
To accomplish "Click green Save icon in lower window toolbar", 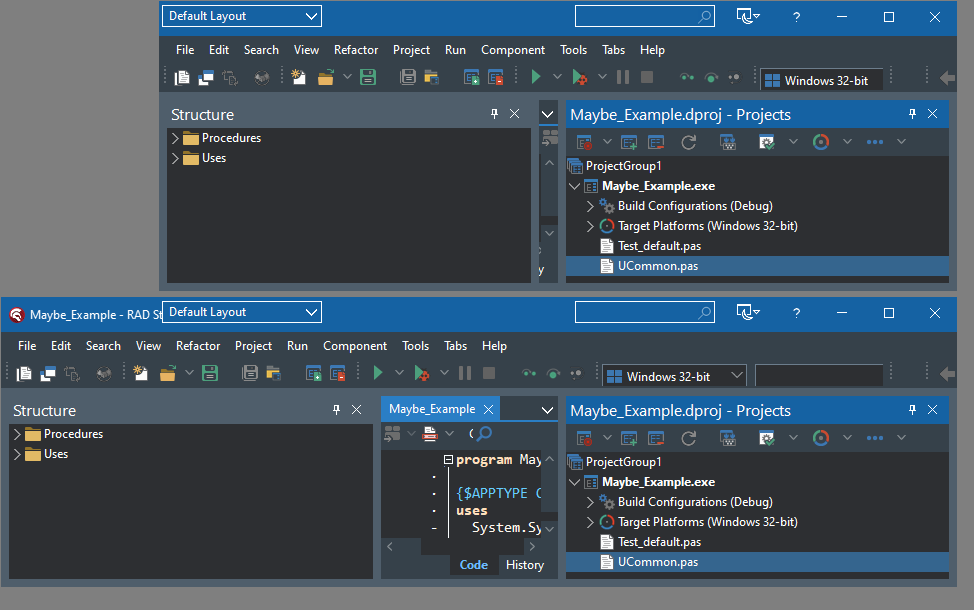I will click(210, 373).
